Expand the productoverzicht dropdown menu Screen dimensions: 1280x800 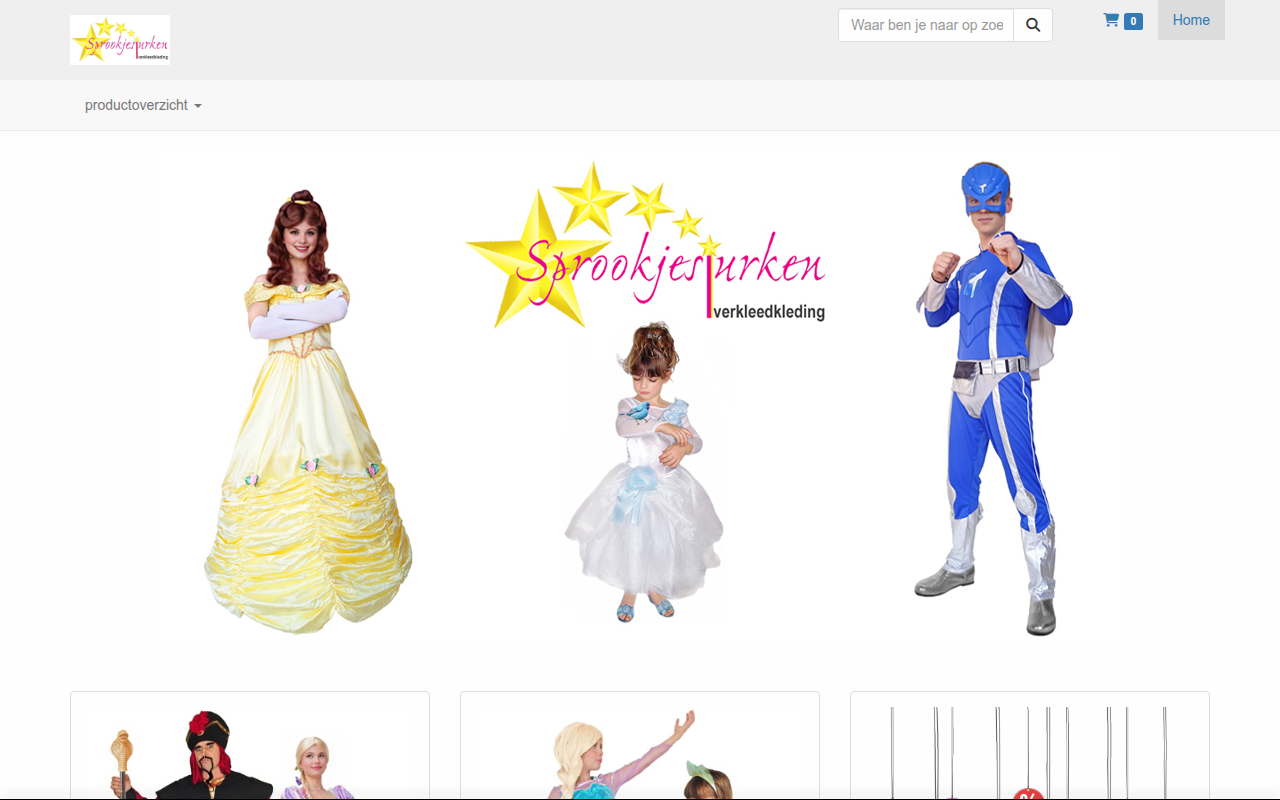coord(143,105)
